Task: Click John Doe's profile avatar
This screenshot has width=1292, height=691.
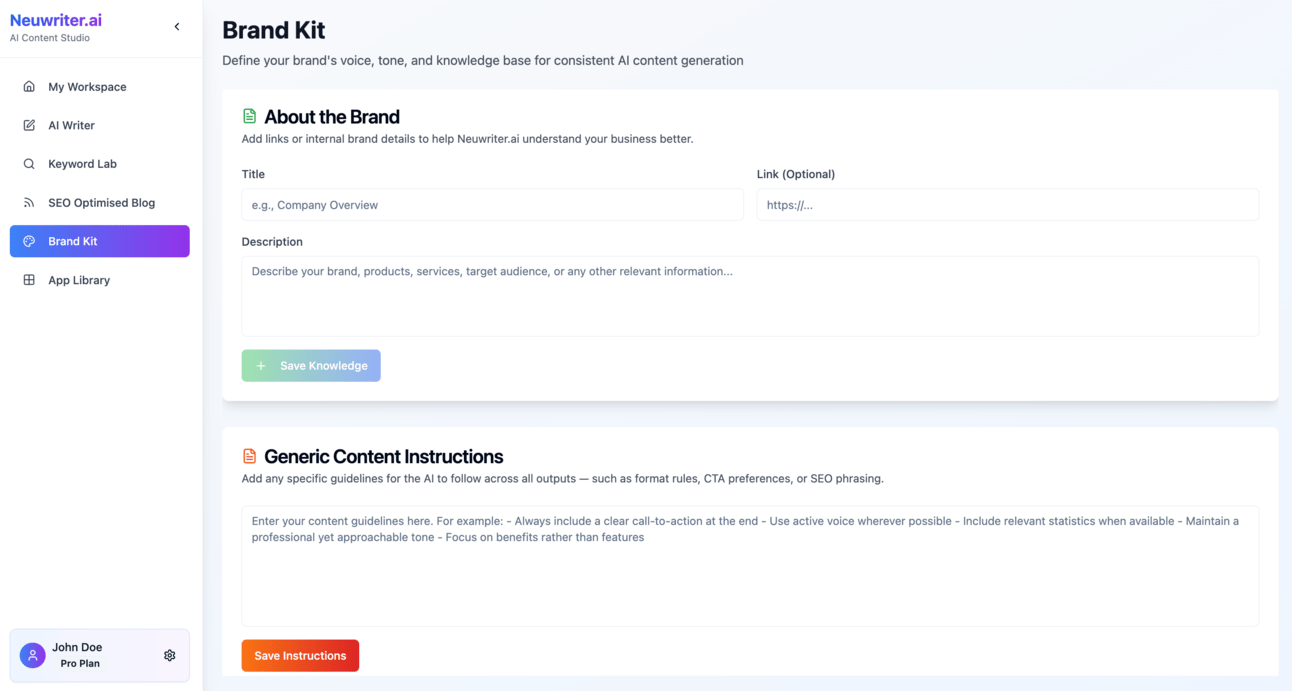Action: pos(32,656)
